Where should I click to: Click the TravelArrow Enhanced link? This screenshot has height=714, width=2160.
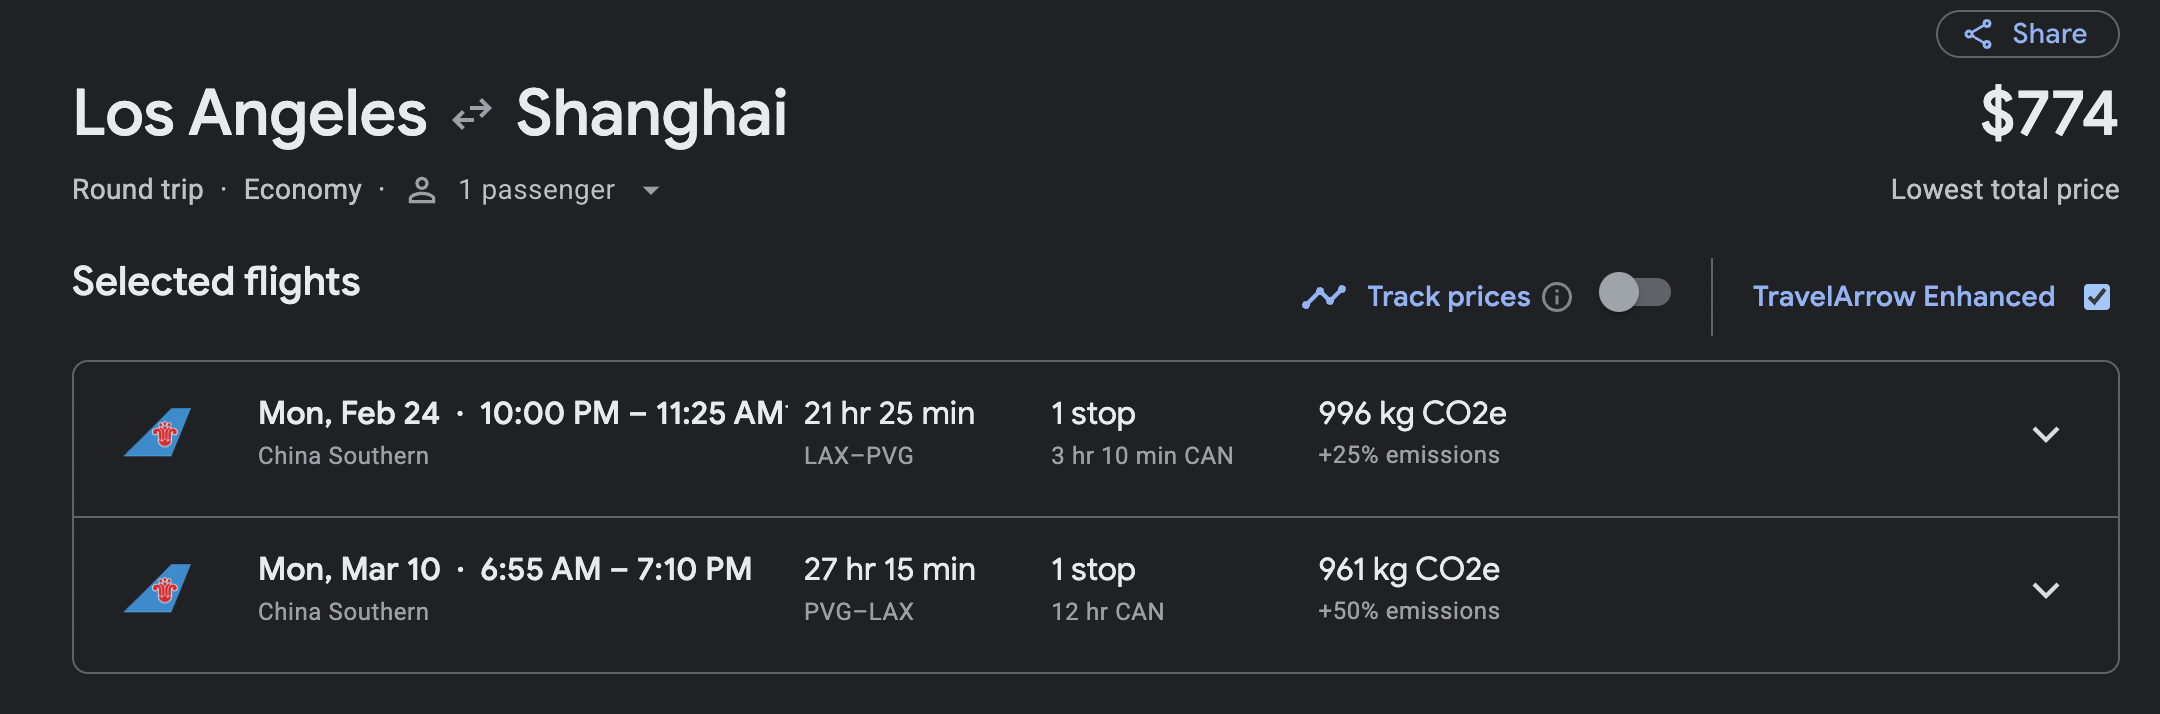click(x=1903, y=297)
